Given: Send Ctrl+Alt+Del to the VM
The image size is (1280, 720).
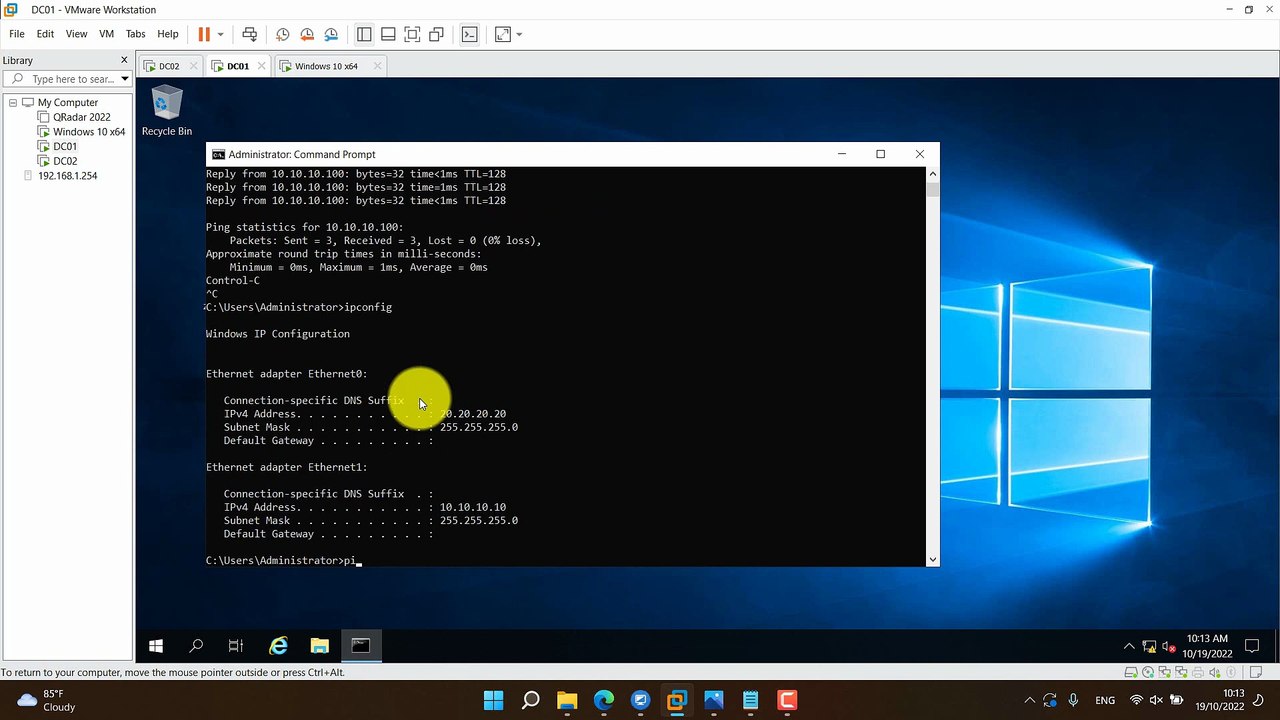Looking at the screenshot, I should (x=250, y=34).
